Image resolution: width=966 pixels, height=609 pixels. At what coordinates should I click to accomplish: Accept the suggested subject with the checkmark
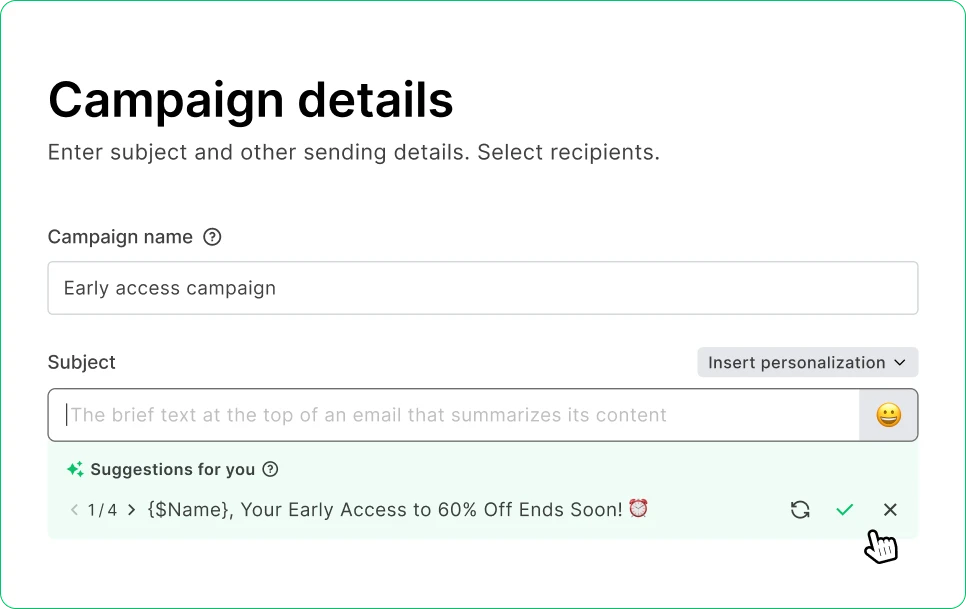(845, 510)
